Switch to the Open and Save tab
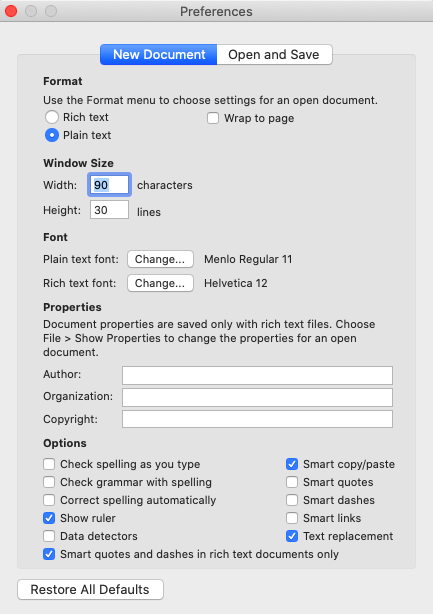This screenshot has height=614, width=433. tap(274, 54)
